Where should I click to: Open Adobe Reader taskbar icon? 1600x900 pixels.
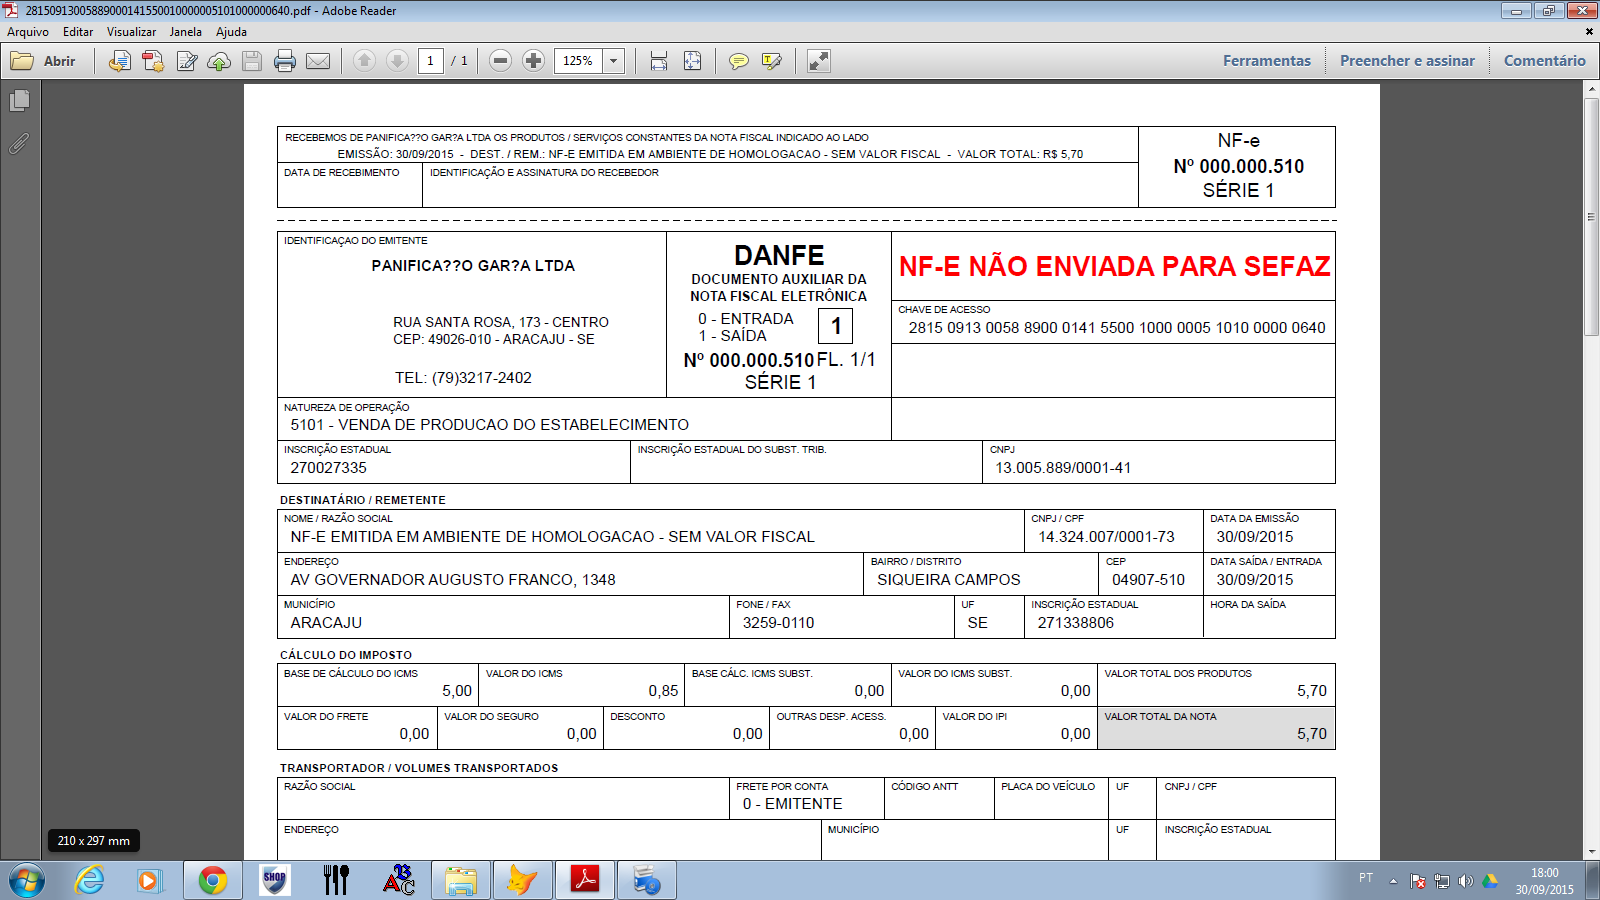click(585, 880)
